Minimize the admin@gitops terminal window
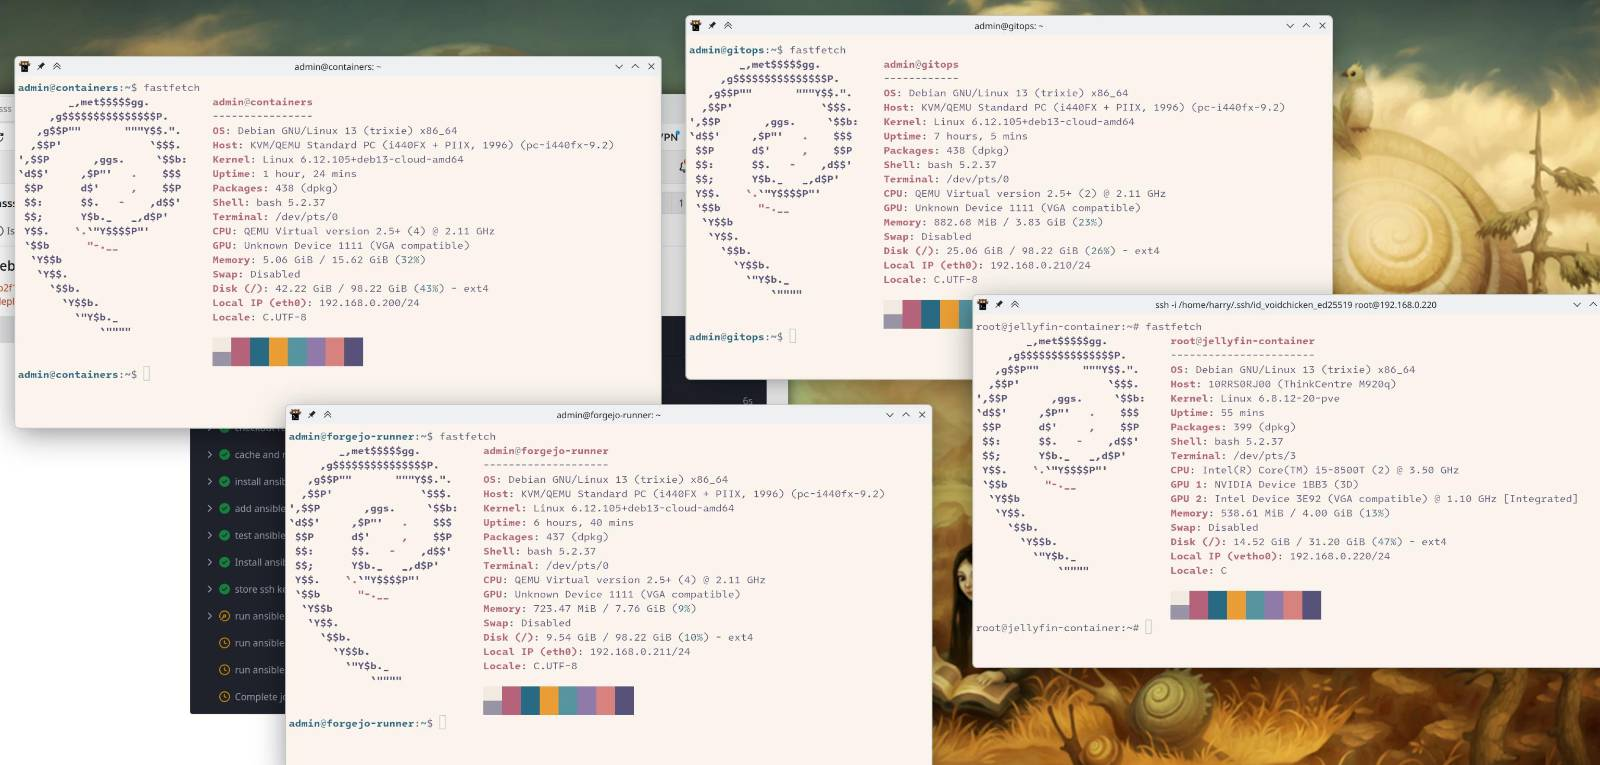Image resolution: width=1600 pixels, height=765 pixels. pyautogui.click(x=1290, y=25)
